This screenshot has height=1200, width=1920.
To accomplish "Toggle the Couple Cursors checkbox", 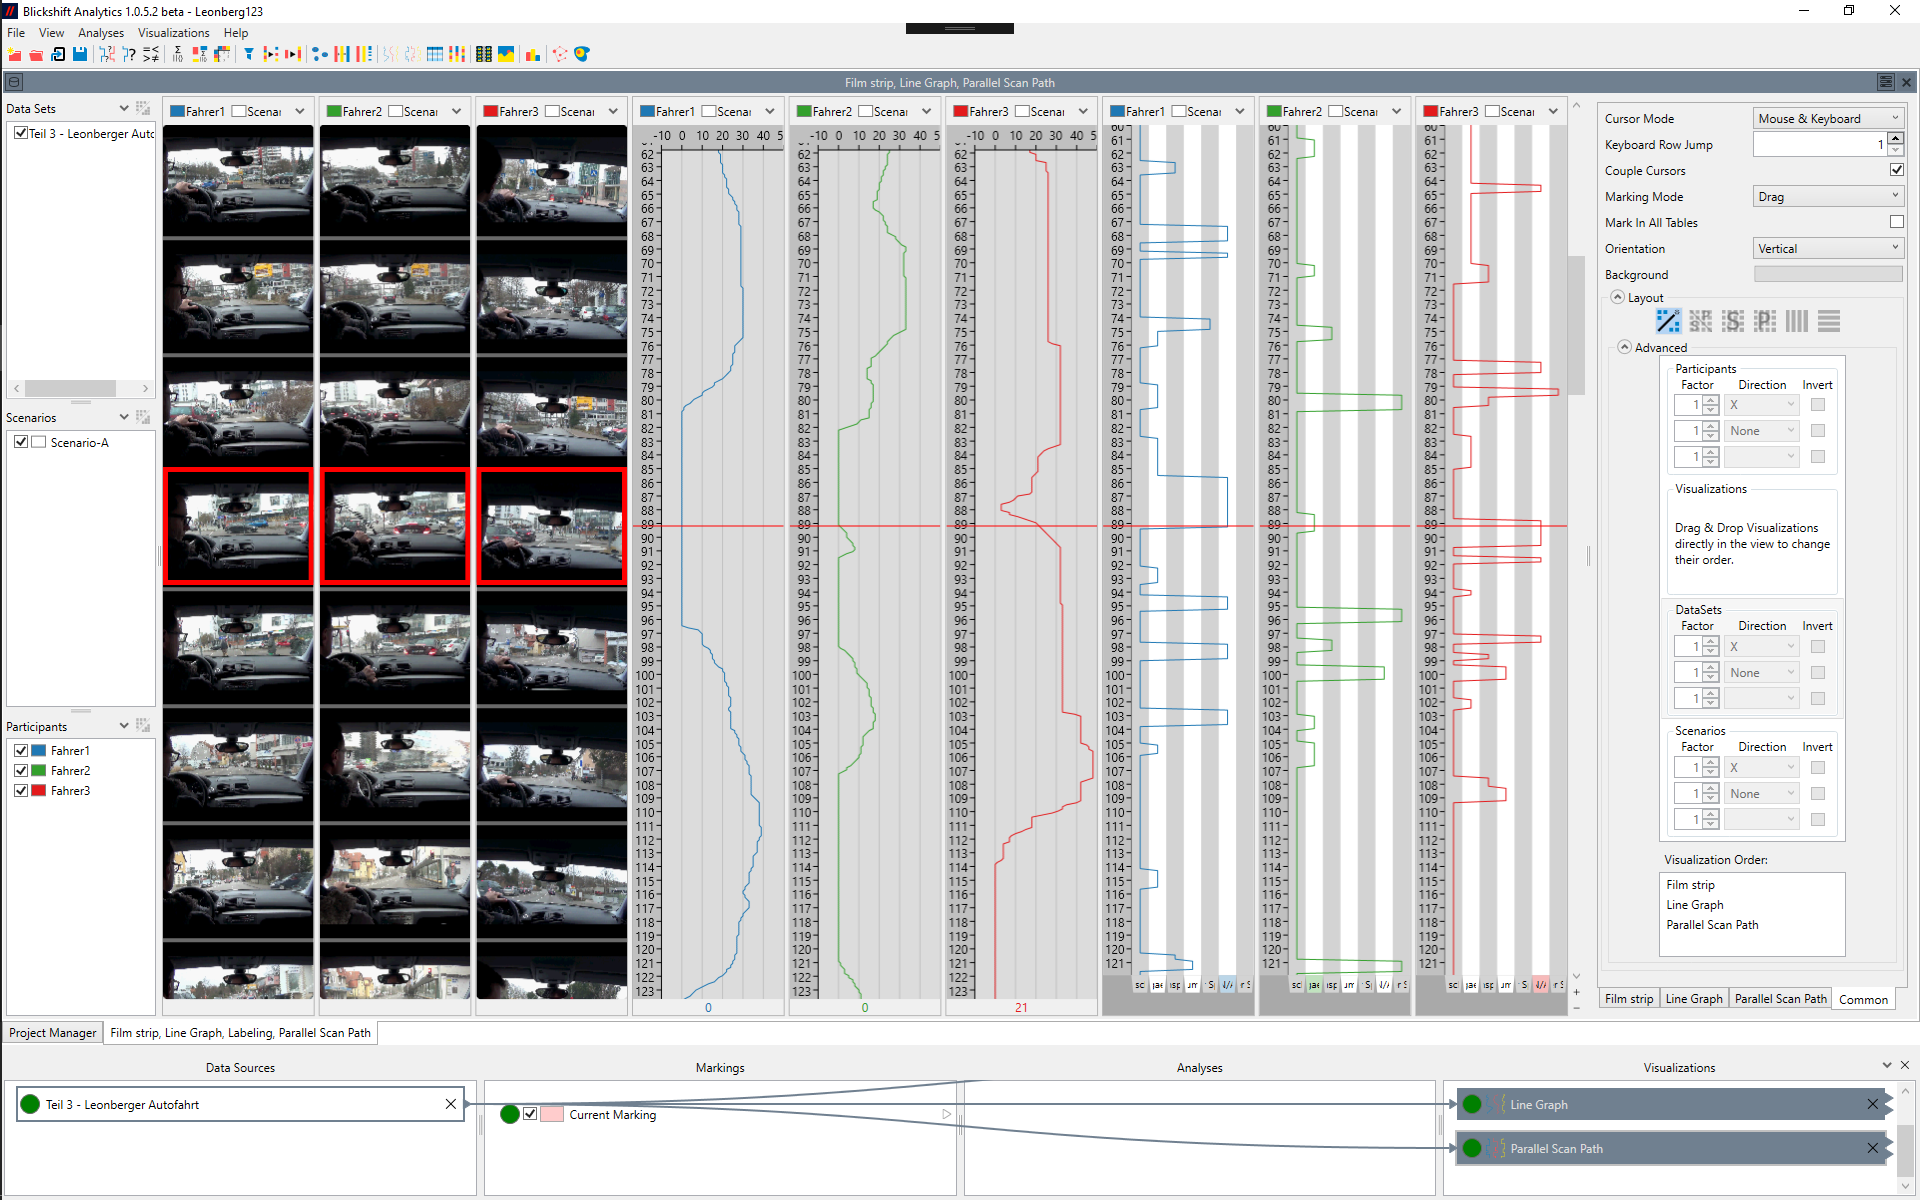I will pyautogui.click(x=1896, y=170).
